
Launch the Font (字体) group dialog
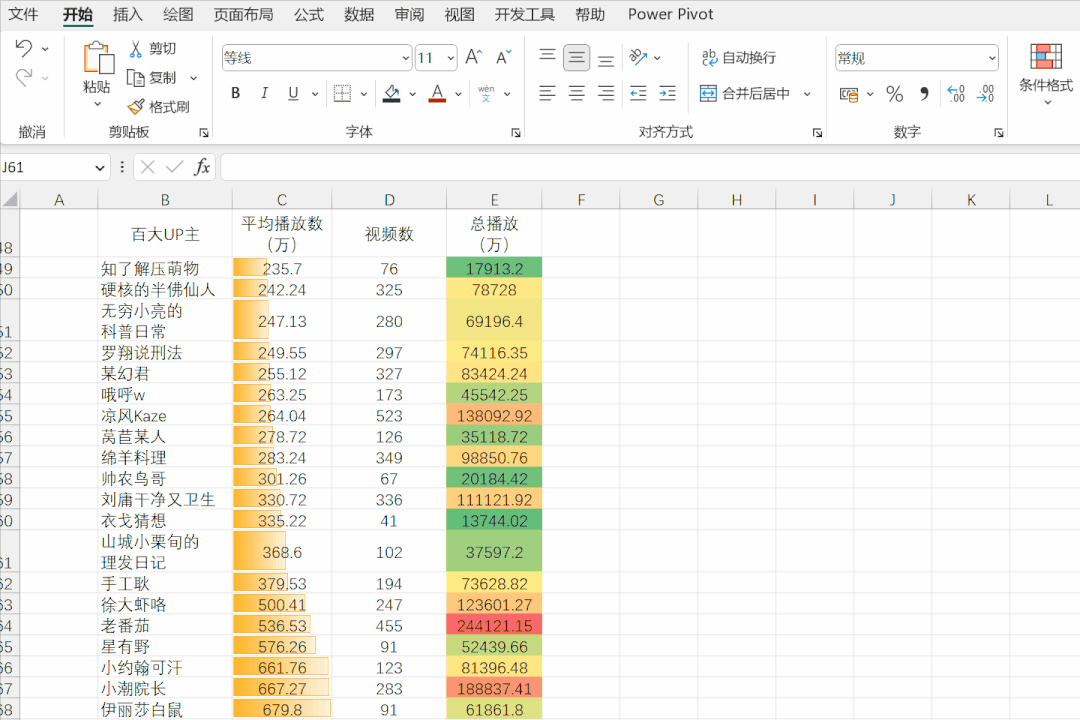(516, 132)
